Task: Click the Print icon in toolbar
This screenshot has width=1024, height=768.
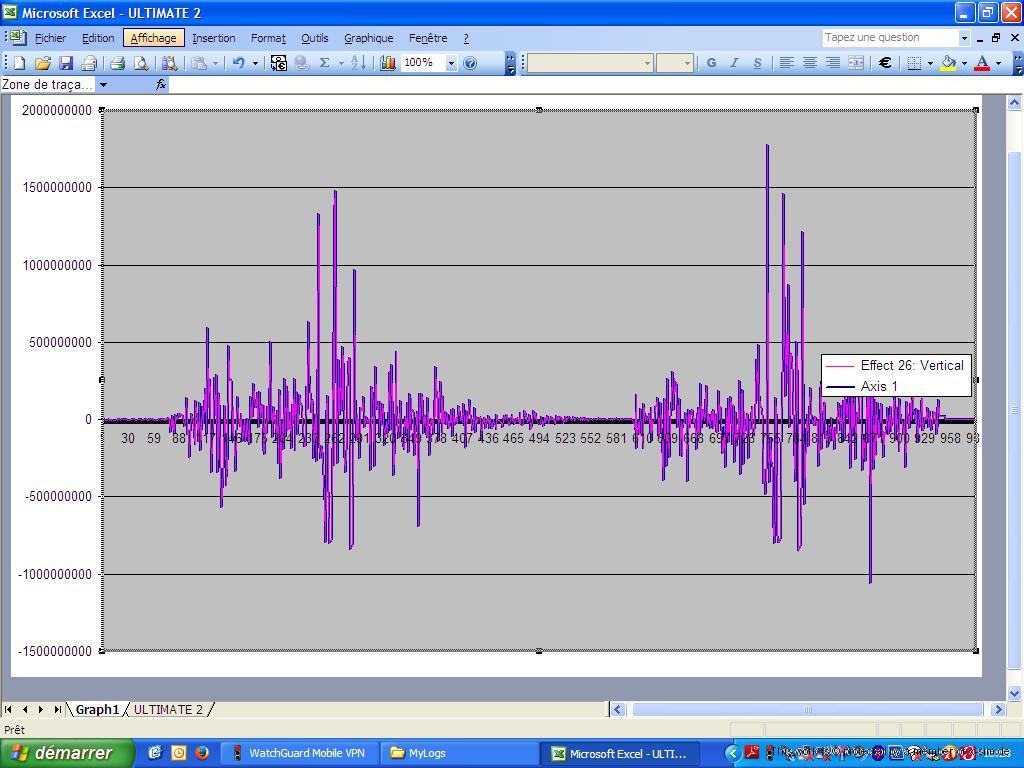Action: (117, 63)
